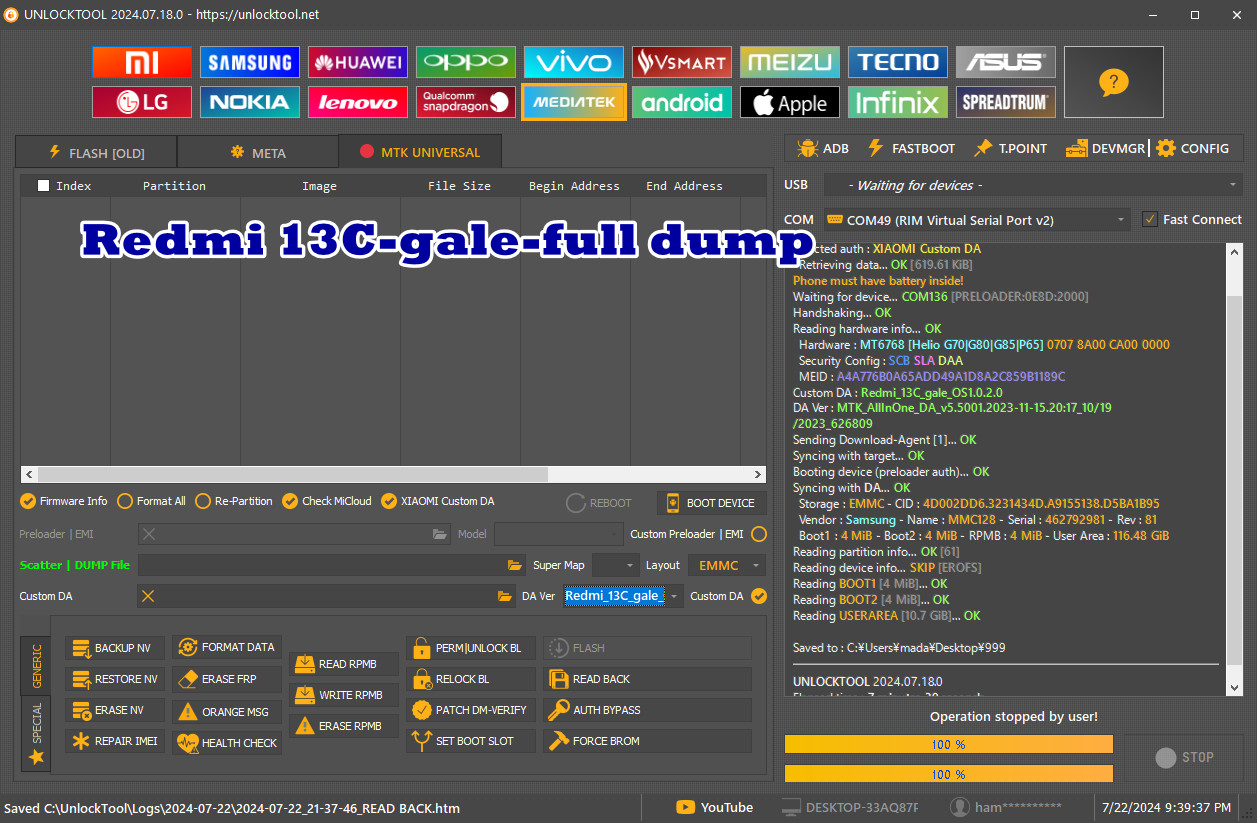Open the T.POINT test point viewer
This screenshot has width=1257, height=823.
point(1010,148)
